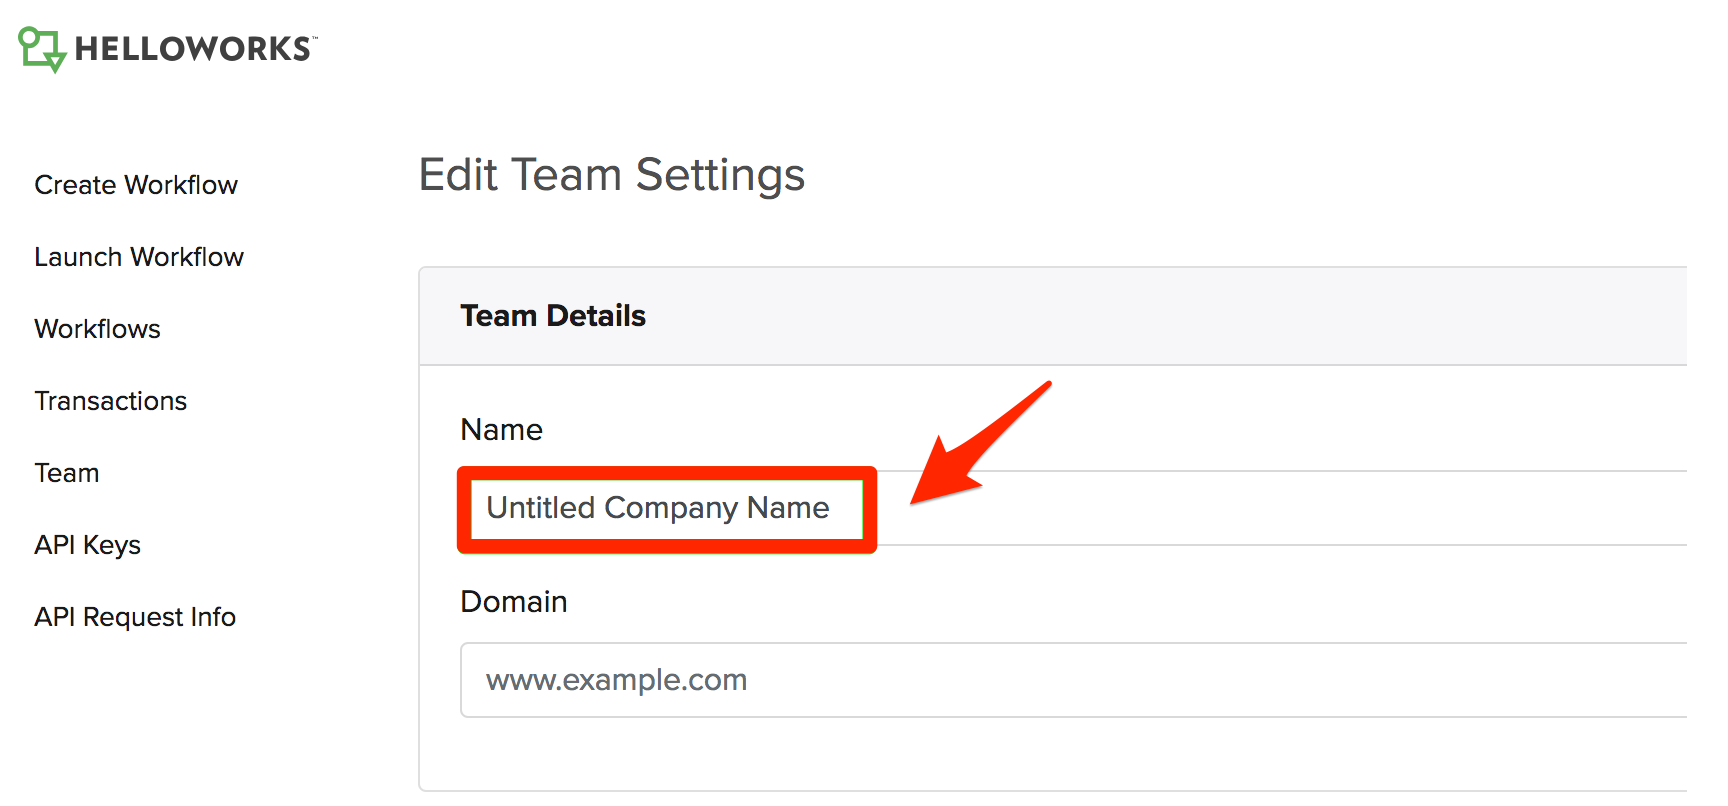Select the Edit Team Settings heading

click(612, 175)
